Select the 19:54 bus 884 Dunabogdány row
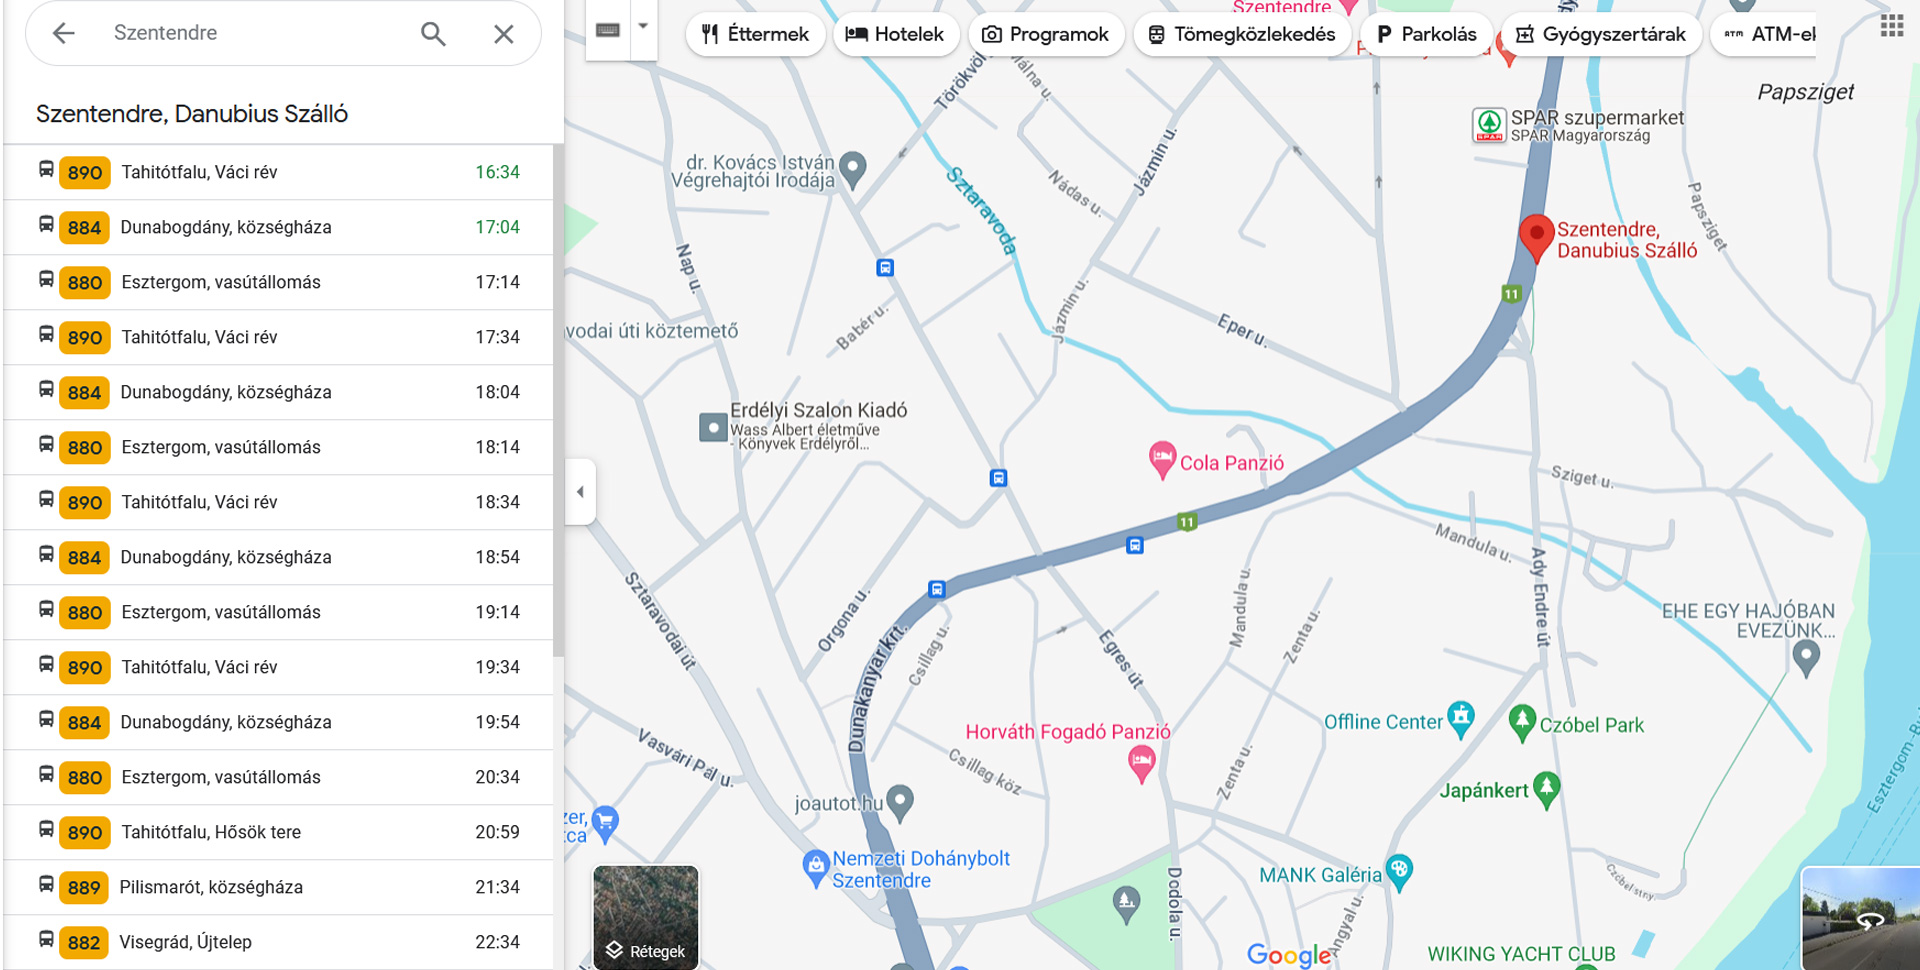 278,722
